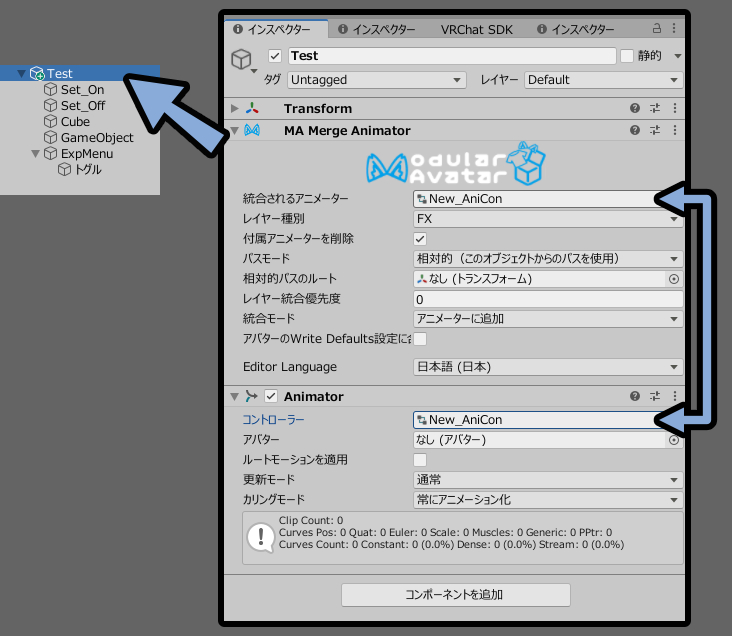
Task: Click 統合されるアニメーター New_AniCon field
Action: pyautogui.click(x=537, y=199)
